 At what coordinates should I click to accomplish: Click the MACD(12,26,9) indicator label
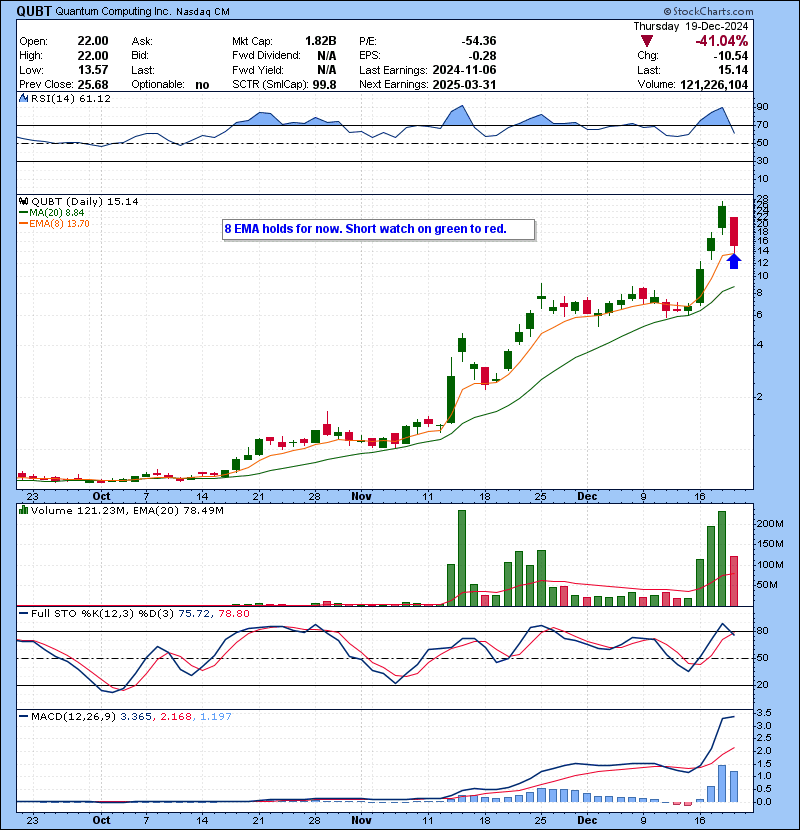[x=73, y=717]
